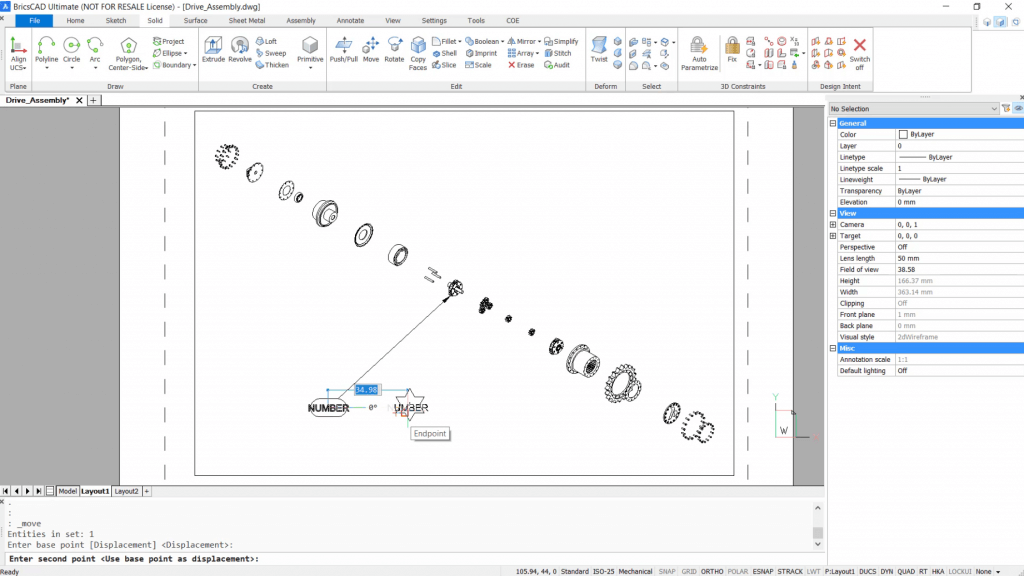Click the Copy Faces tool
Viewport: 1024px width, 576px height.
pyautogui.click(x=418, y=54)
